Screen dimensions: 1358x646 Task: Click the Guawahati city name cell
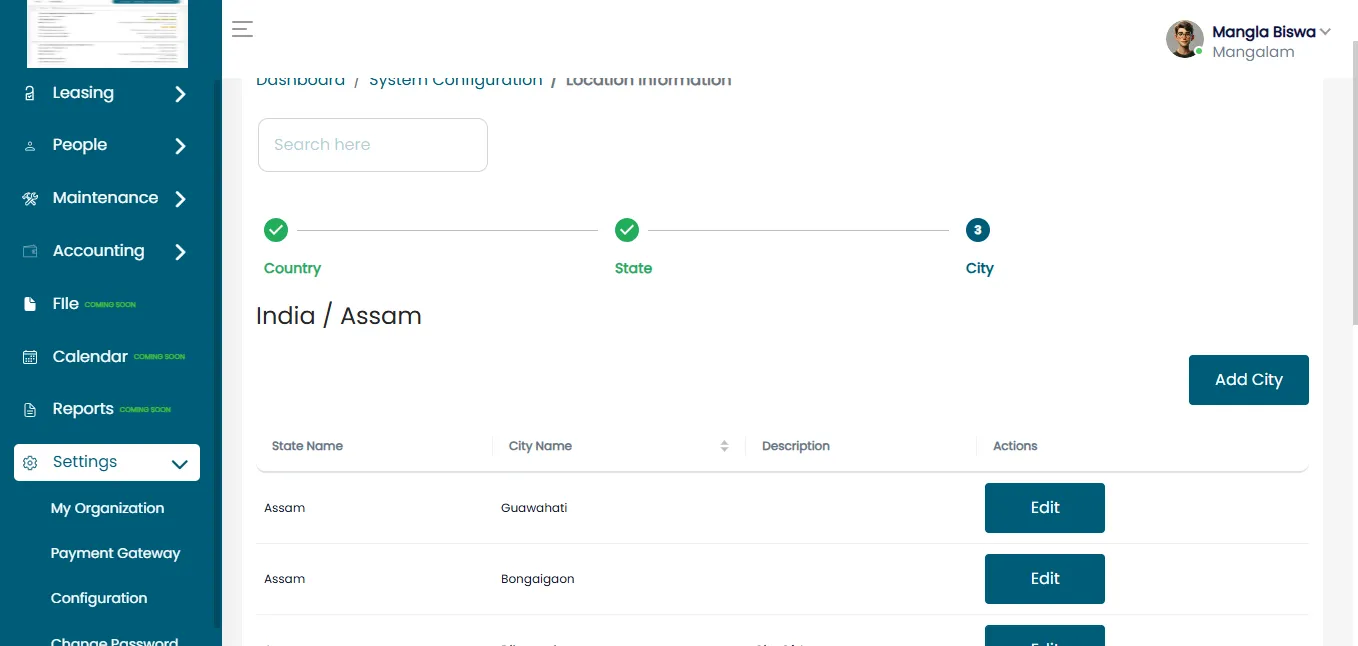tap(534, 508)
